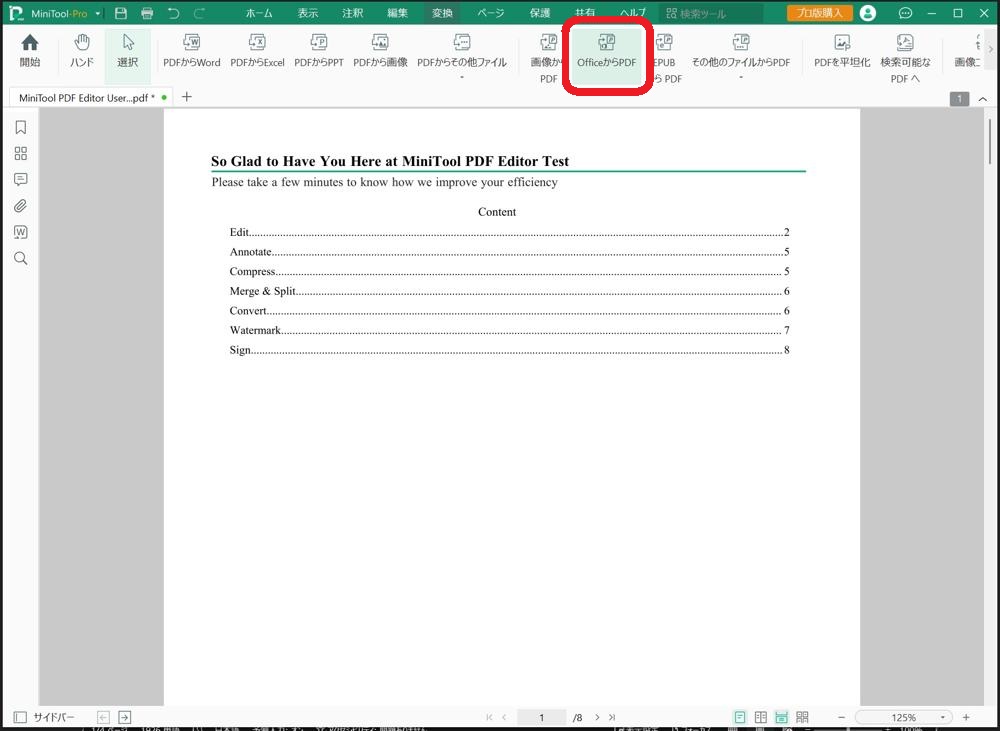Open the 注釈 tab
The height and width of the screenshot is (731, 1000).
tap(352, 13)
